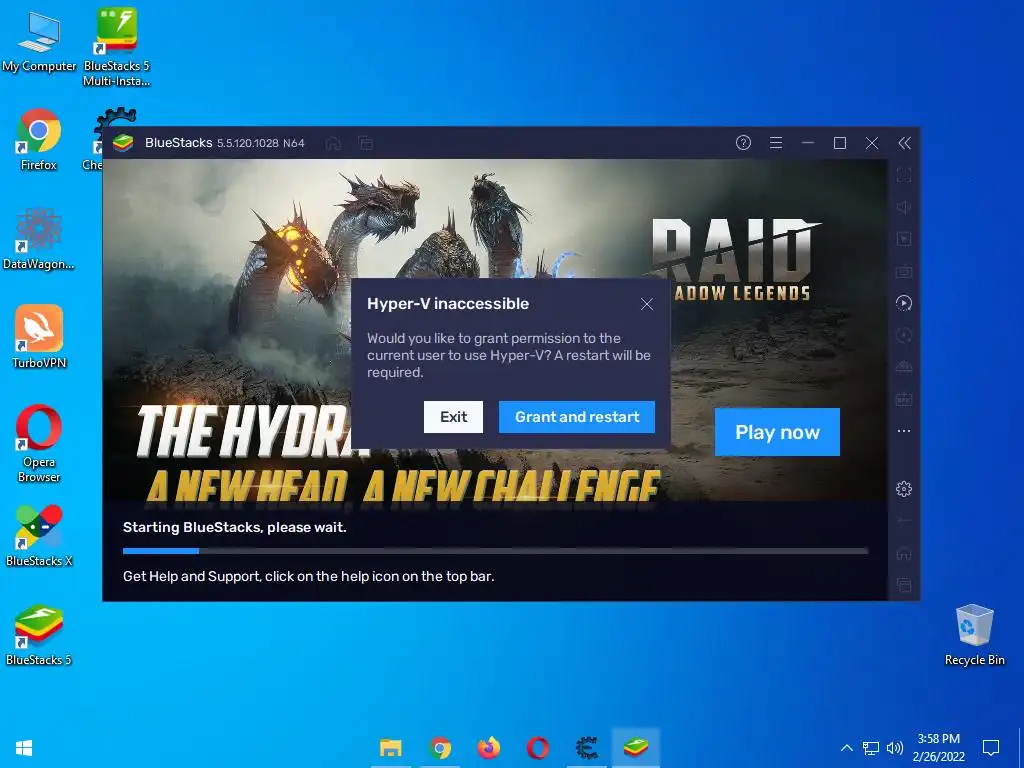
Task: Open Chrome from the taskbar
Action: pyautogui.click(x=440, y=748)
